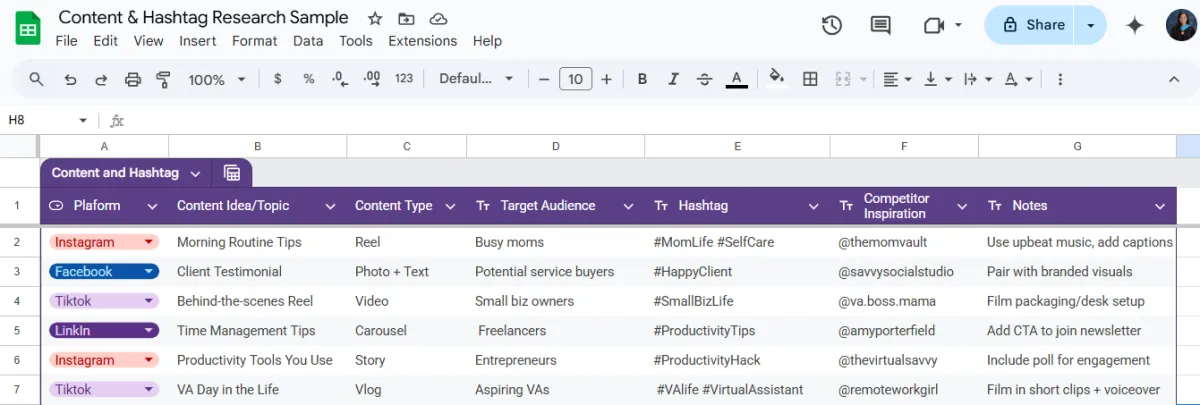Open the Google Sheets home icon
Image resolution: width=1200 pixels, height=405 pixels.
[28, 28]
